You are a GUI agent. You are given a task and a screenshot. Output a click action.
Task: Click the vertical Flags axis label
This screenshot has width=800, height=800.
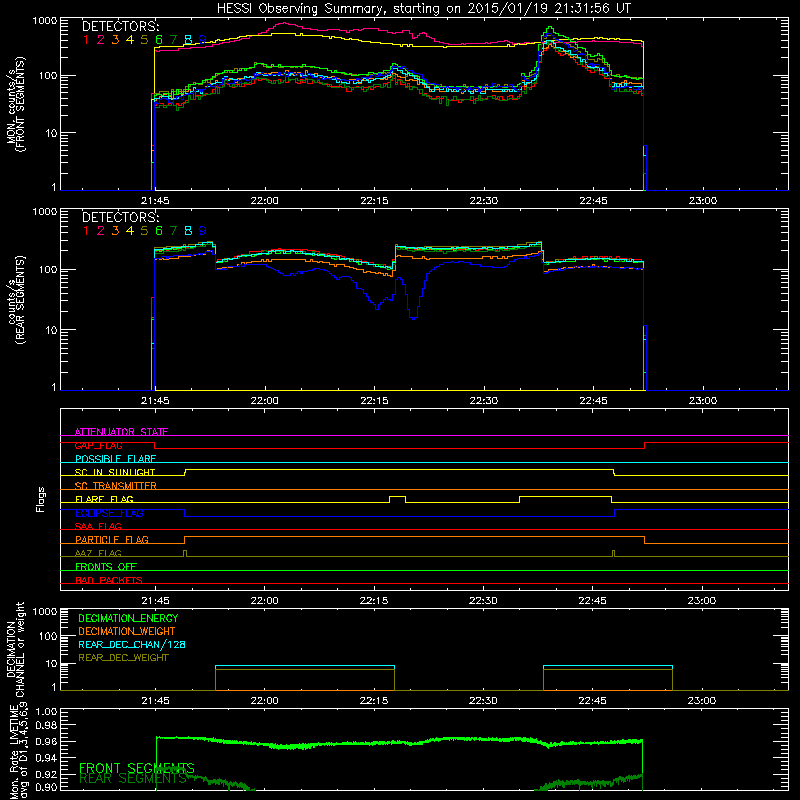point(41,499)
